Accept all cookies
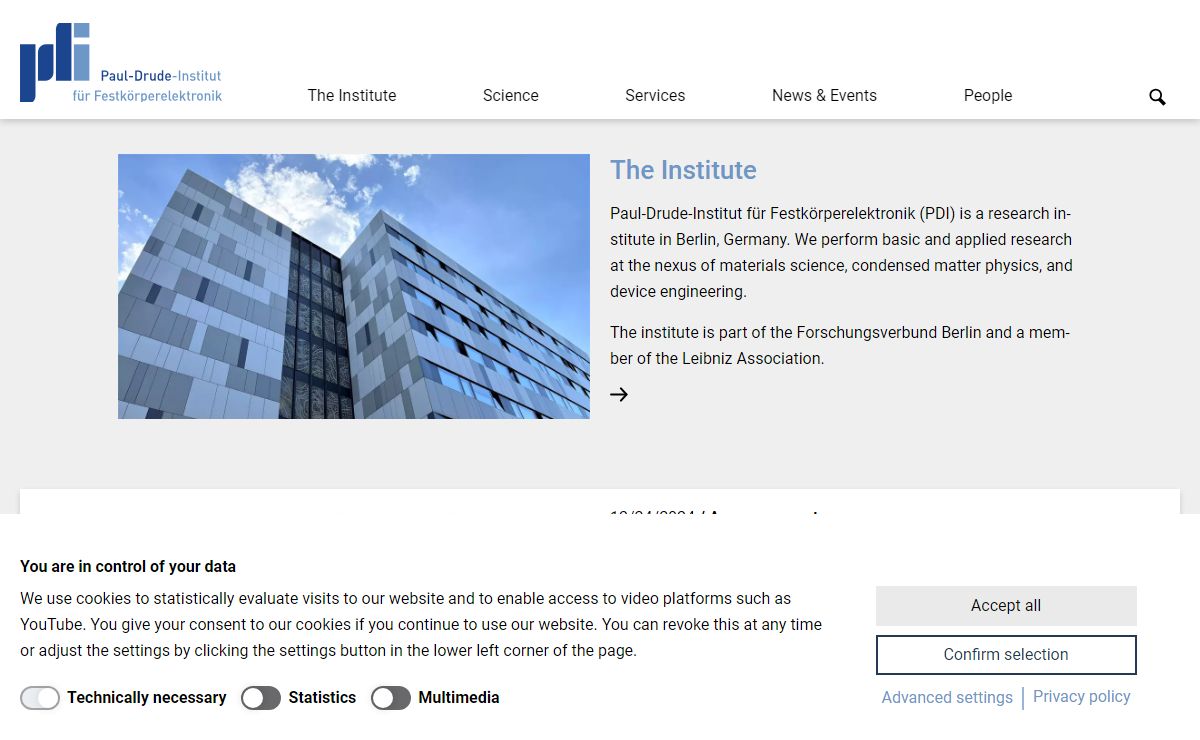1200x740 pixels. [x=1006, y=606]
